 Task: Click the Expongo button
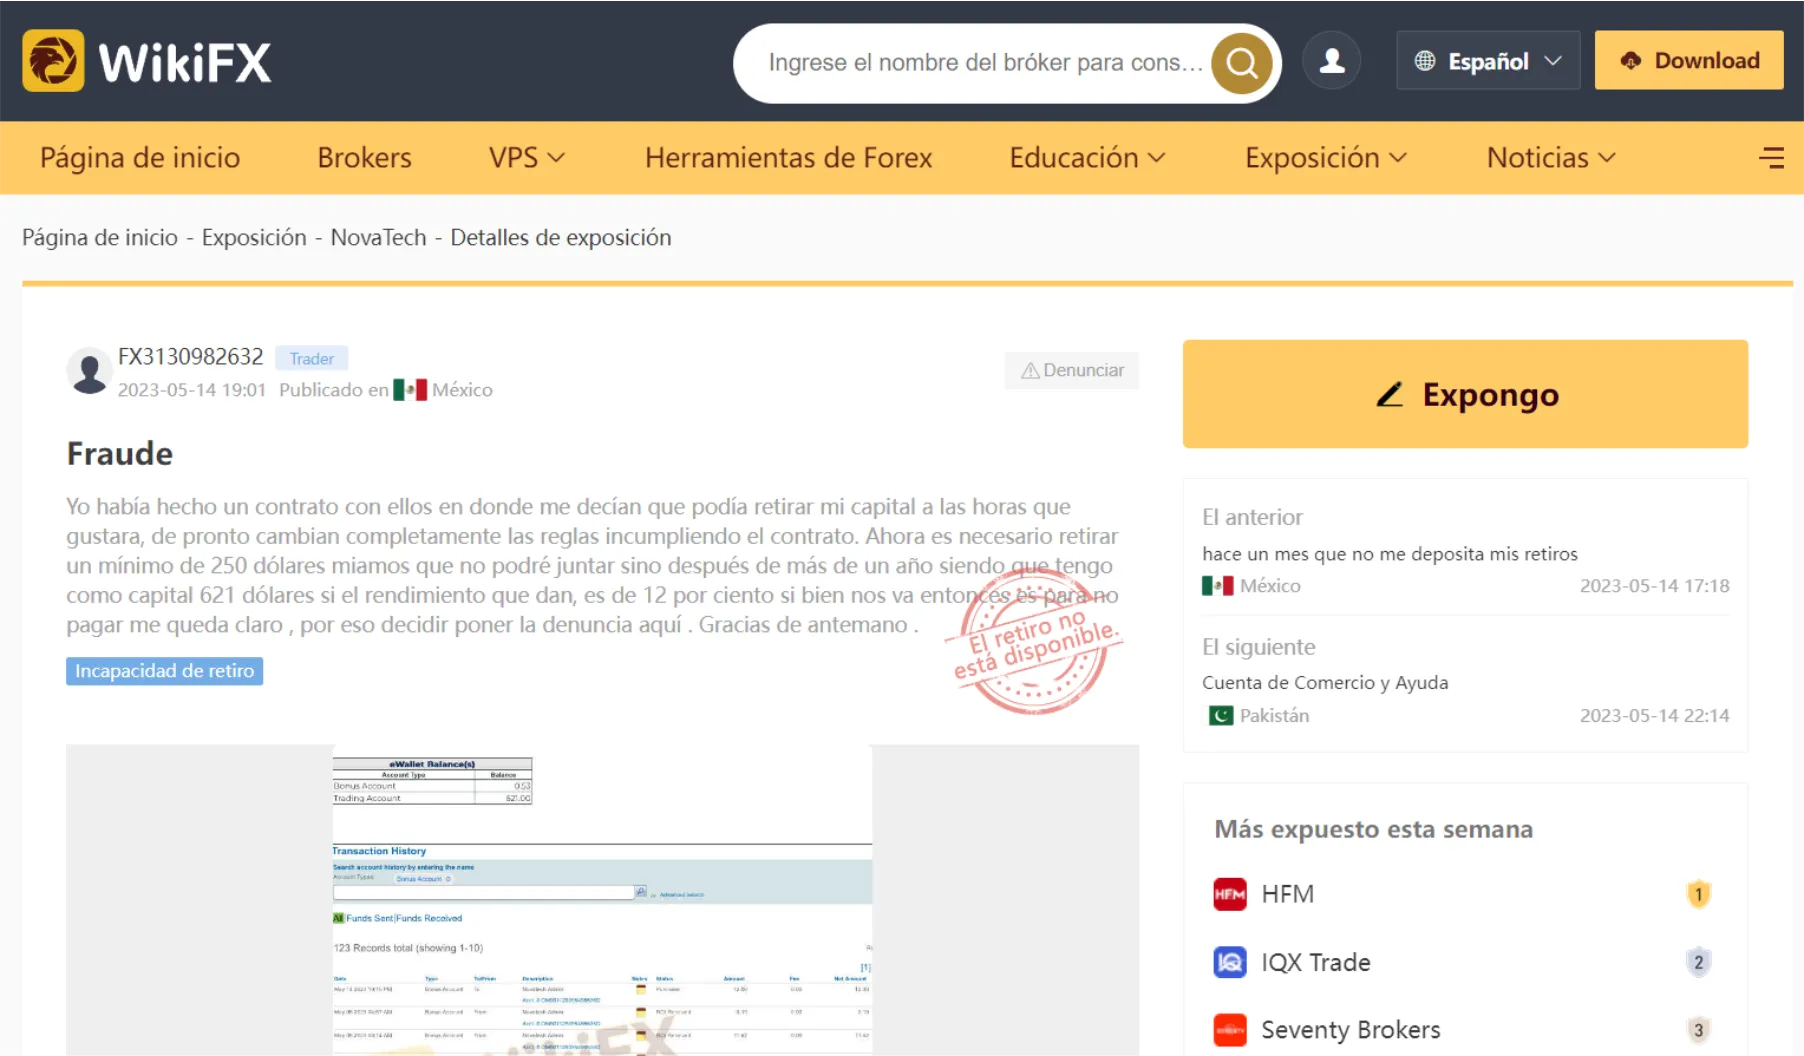pyautogui.click(x=1465, y=394)
